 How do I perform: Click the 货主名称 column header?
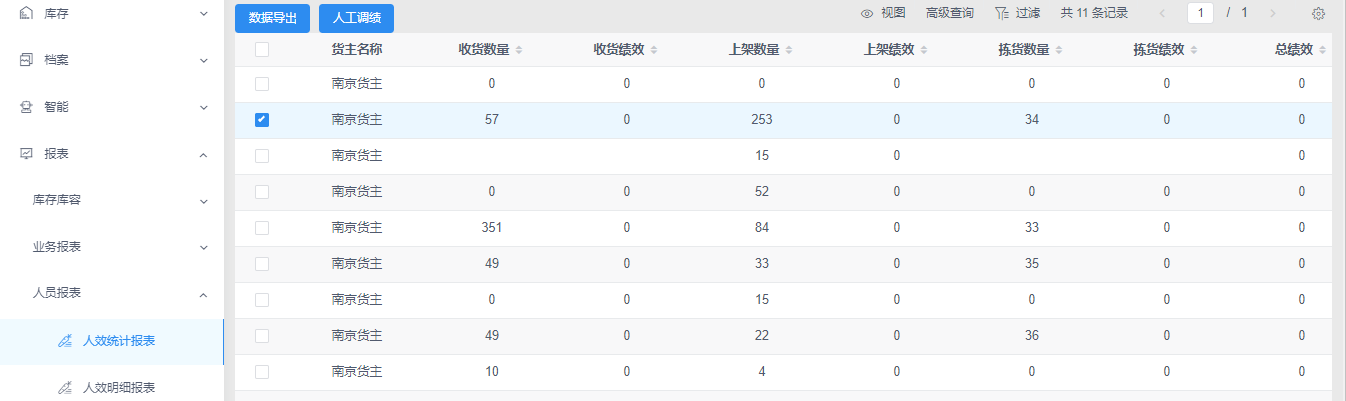(357, 49)
